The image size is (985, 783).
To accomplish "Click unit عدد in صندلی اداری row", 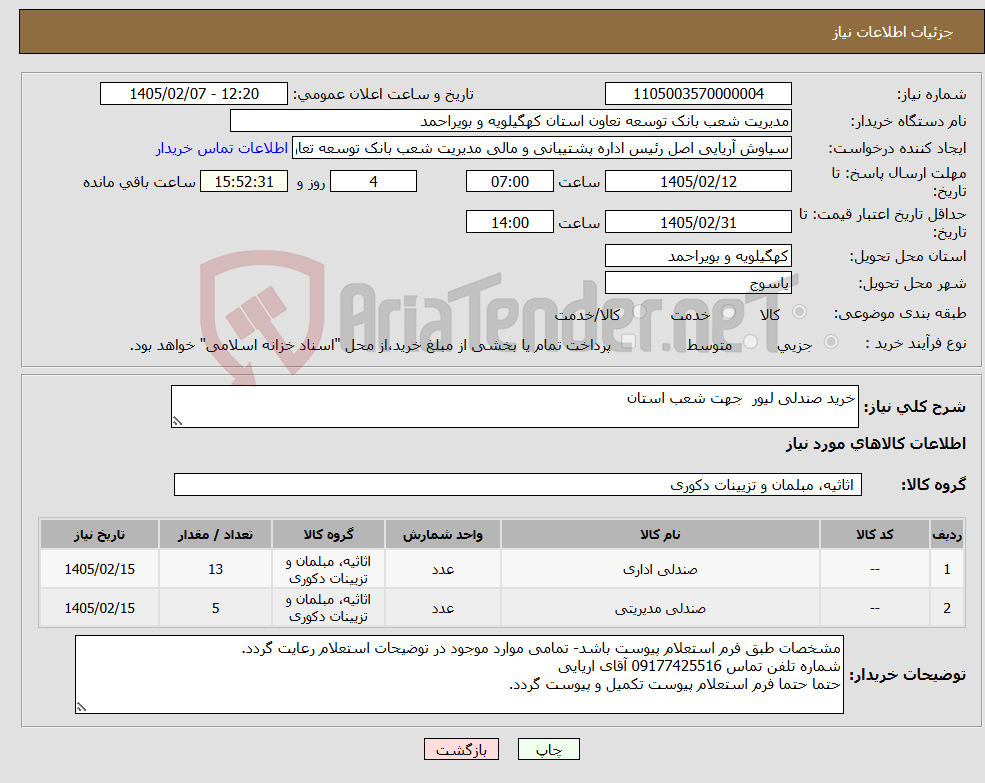I will coord(442,569).
